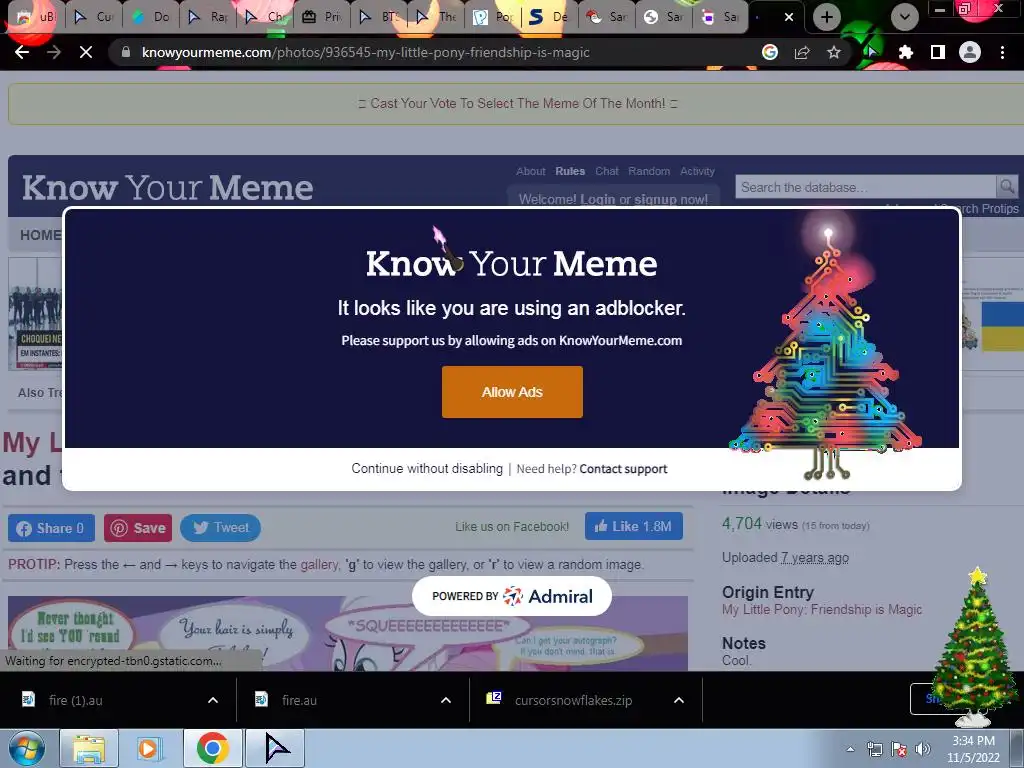Open the Rules navigation link
Screen dimensions: 1024x768
570,171
